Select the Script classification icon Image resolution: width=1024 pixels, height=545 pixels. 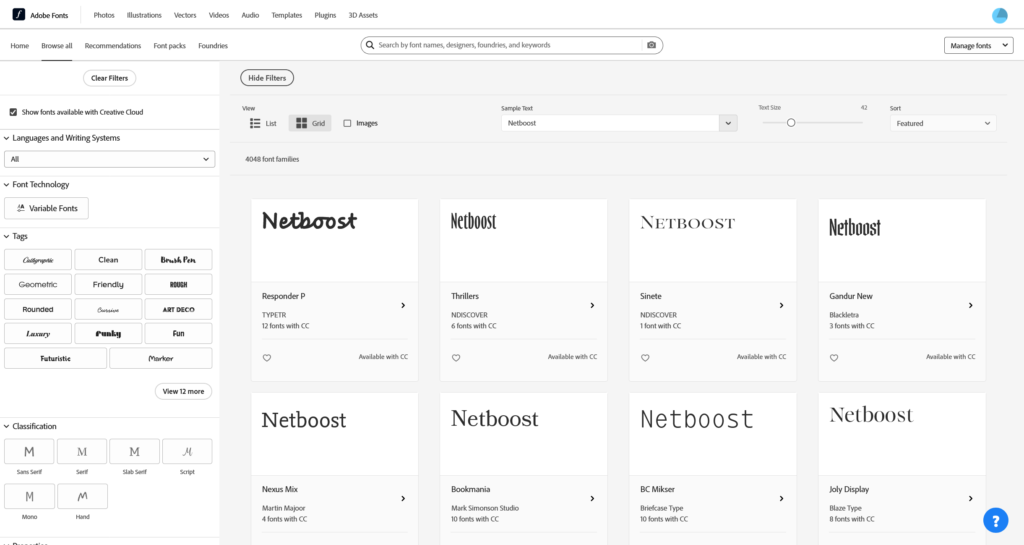coord(187,452)
